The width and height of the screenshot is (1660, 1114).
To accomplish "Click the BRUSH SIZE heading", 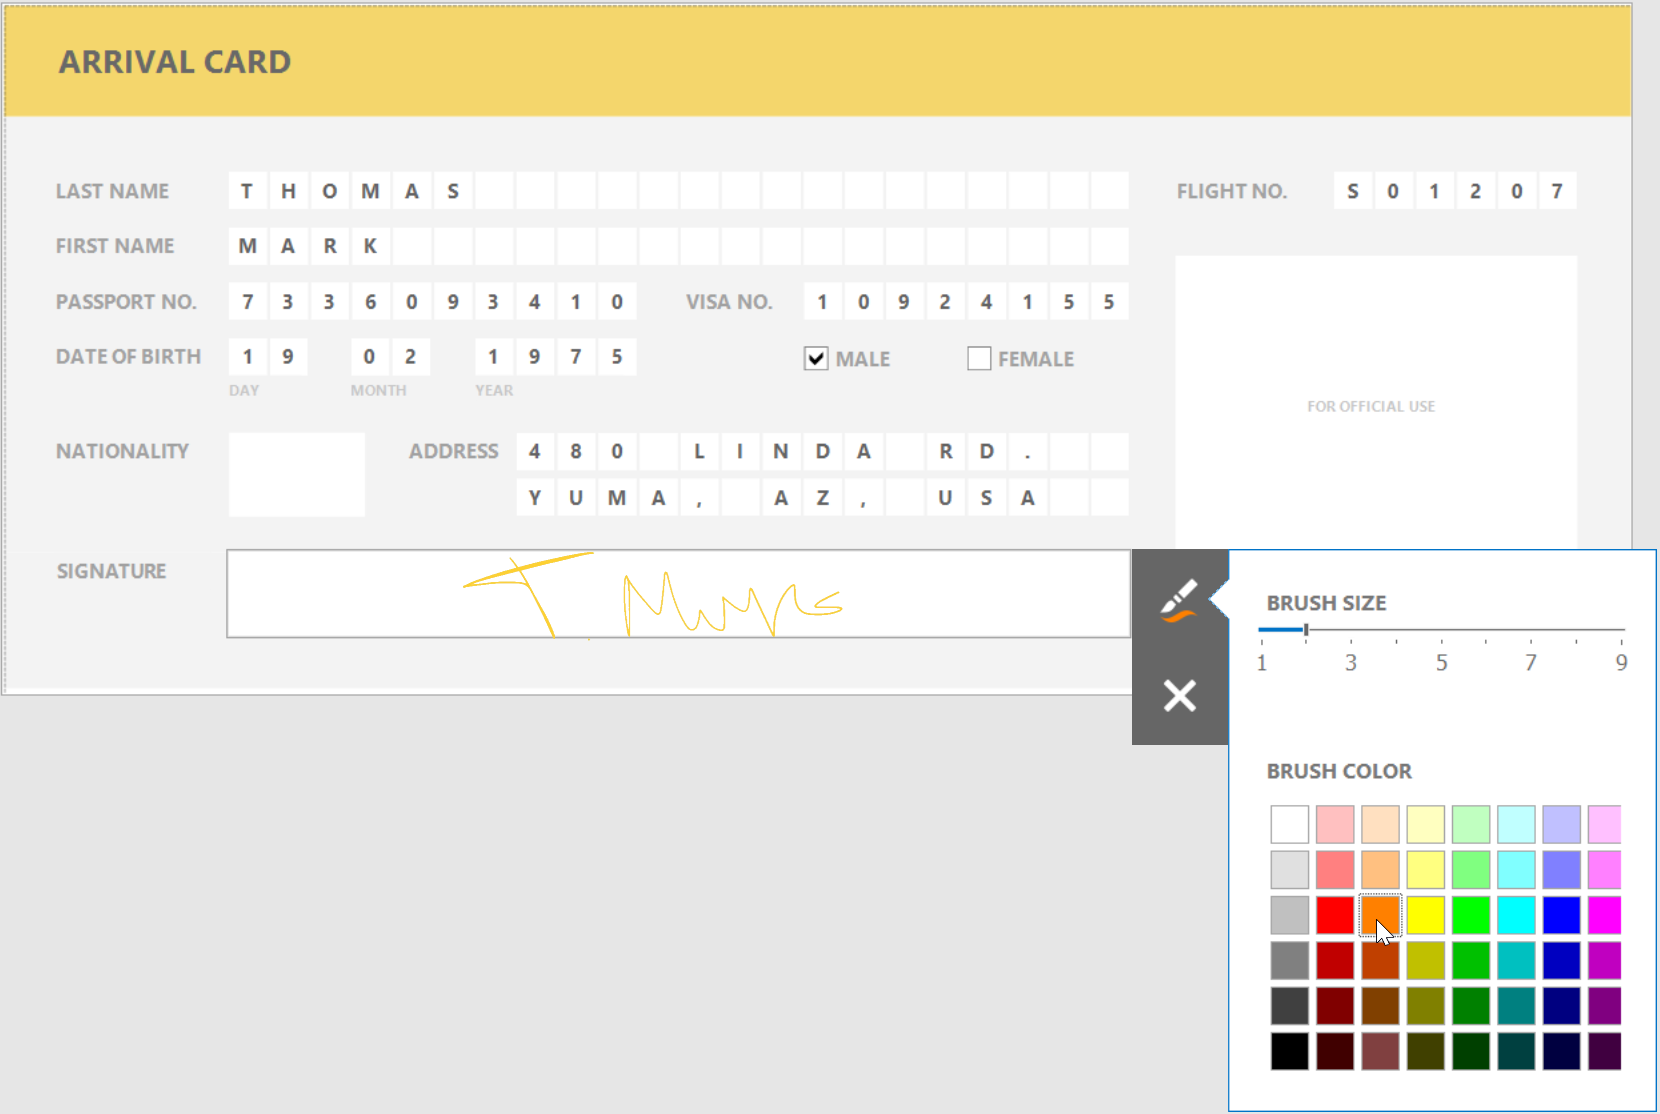I will 1326,603.
